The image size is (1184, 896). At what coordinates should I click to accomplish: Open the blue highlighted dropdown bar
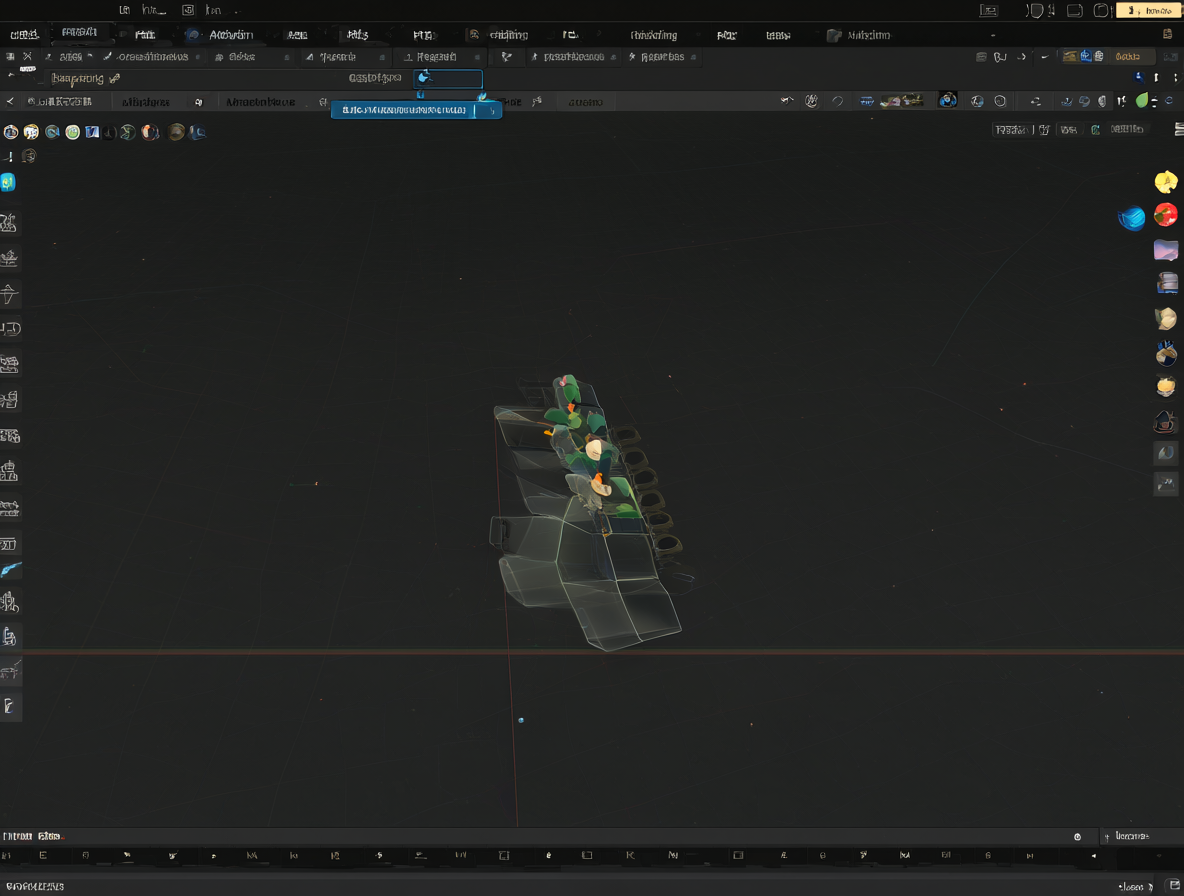[416, 110]
